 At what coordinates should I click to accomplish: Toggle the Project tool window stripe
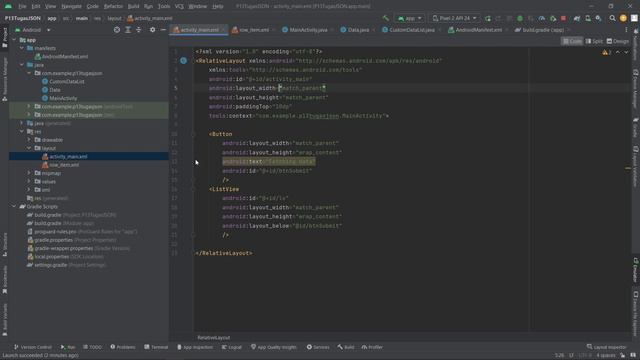pos(4,38)
